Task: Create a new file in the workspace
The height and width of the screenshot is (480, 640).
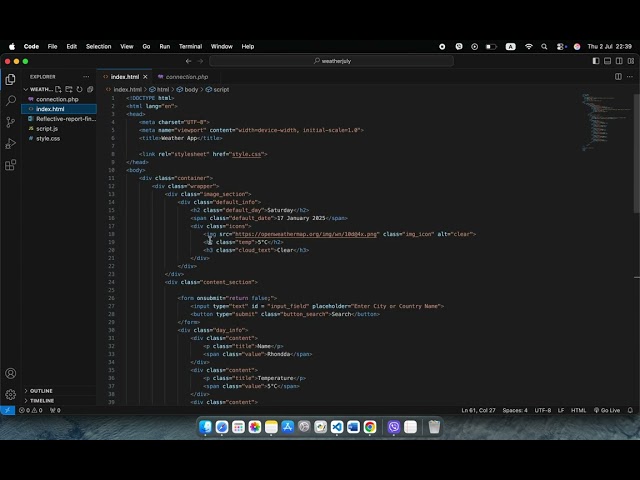Action: 58,89
